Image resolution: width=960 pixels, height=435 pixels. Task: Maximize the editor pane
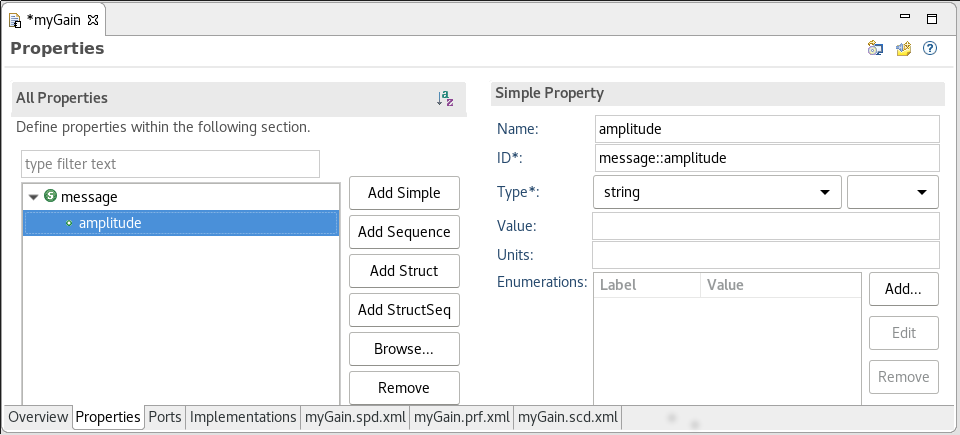point(931,18)
